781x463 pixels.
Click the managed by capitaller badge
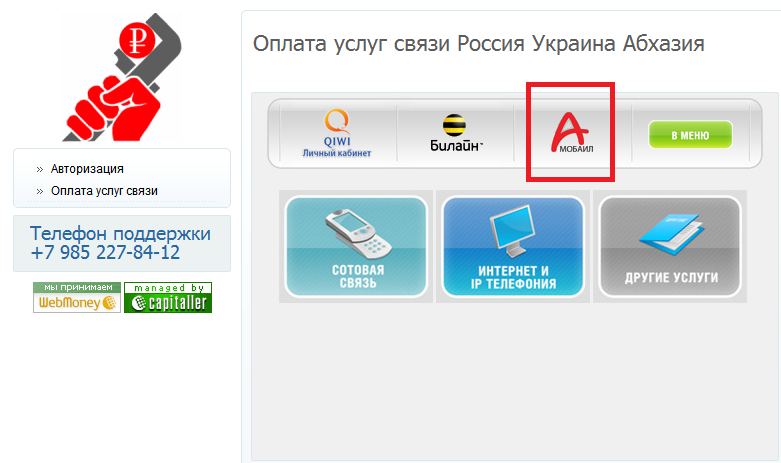168,298
